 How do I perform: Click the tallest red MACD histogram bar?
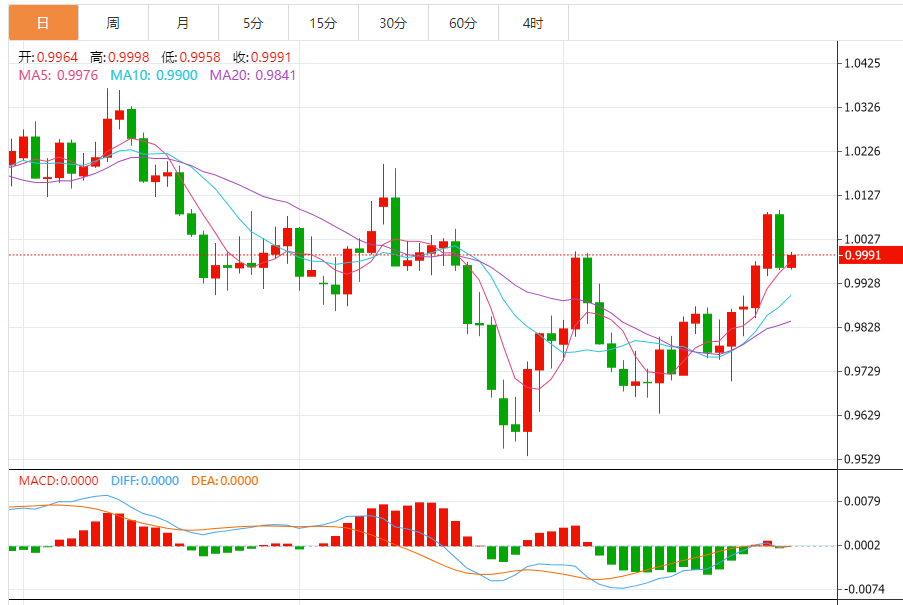pyautogui.click(x=419, y=524)
